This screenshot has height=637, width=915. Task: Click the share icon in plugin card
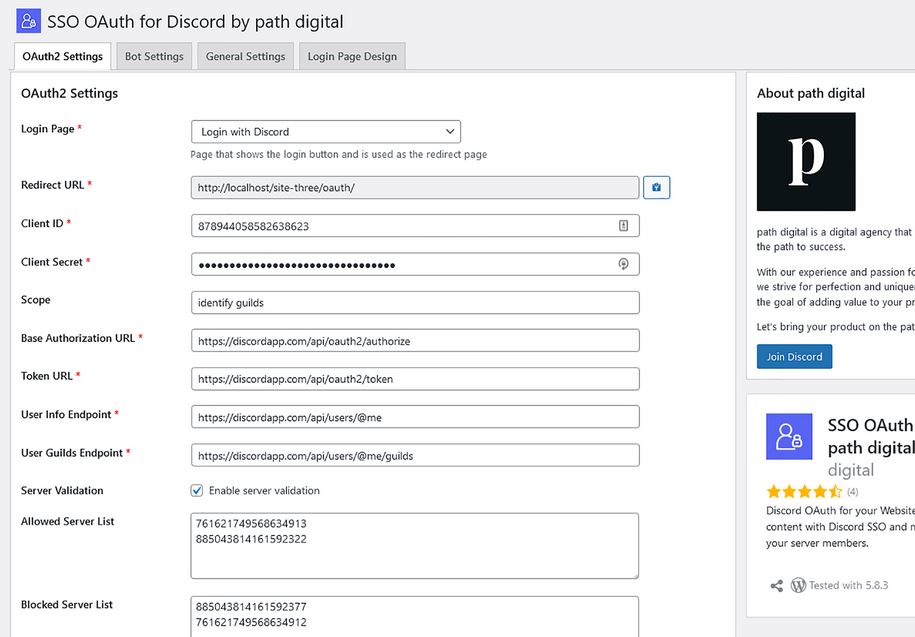[777, 586]
